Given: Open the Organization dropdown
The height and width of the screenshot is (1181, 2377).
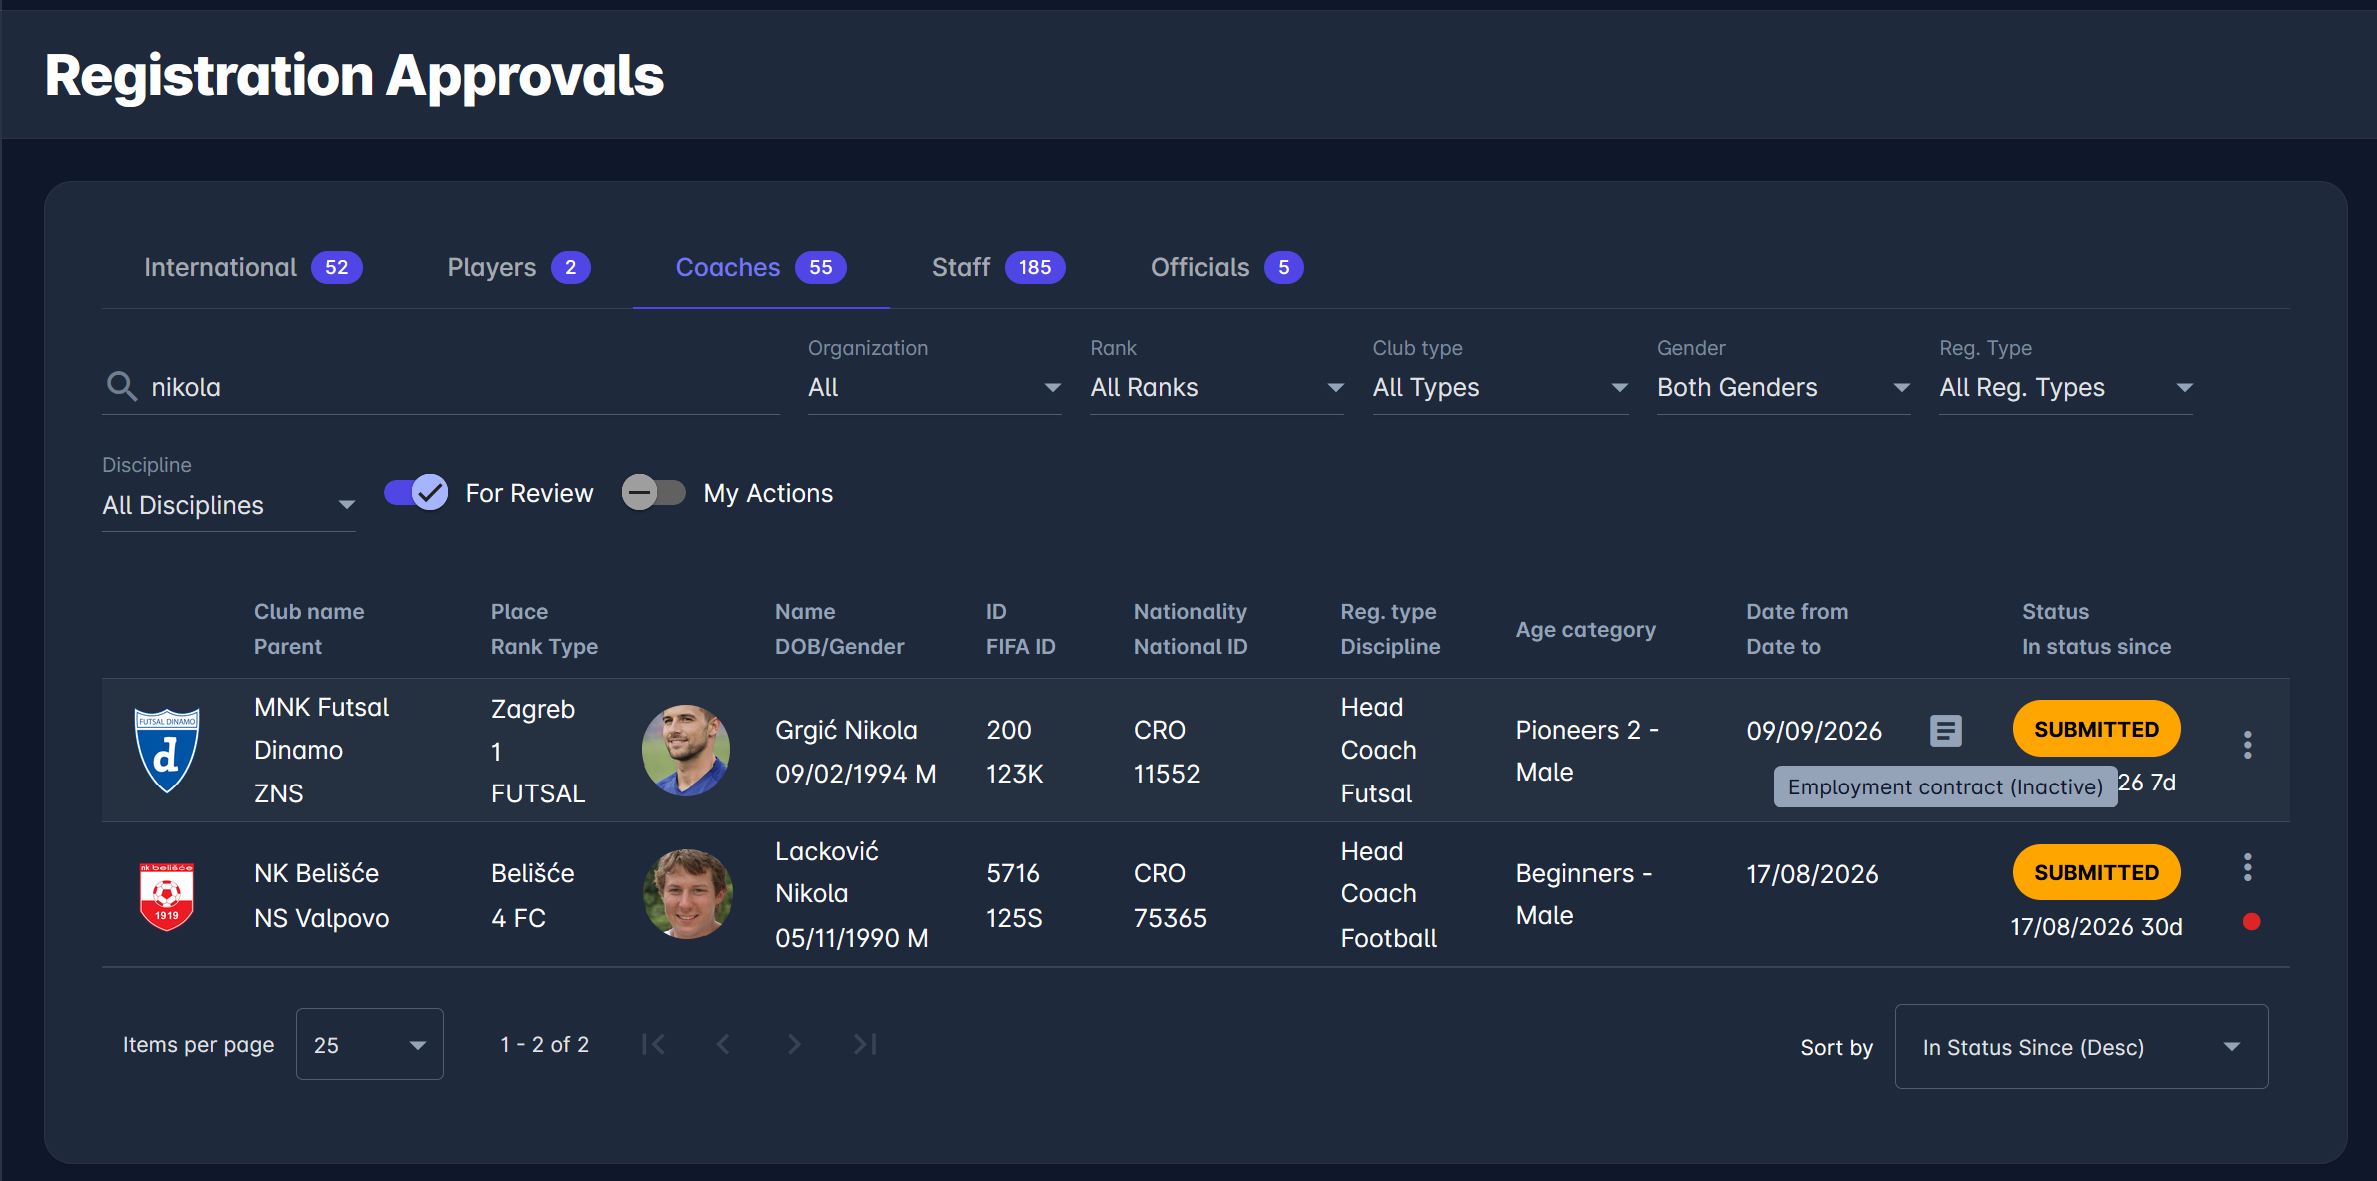Looking at the screenshot, I should point(934,388).
